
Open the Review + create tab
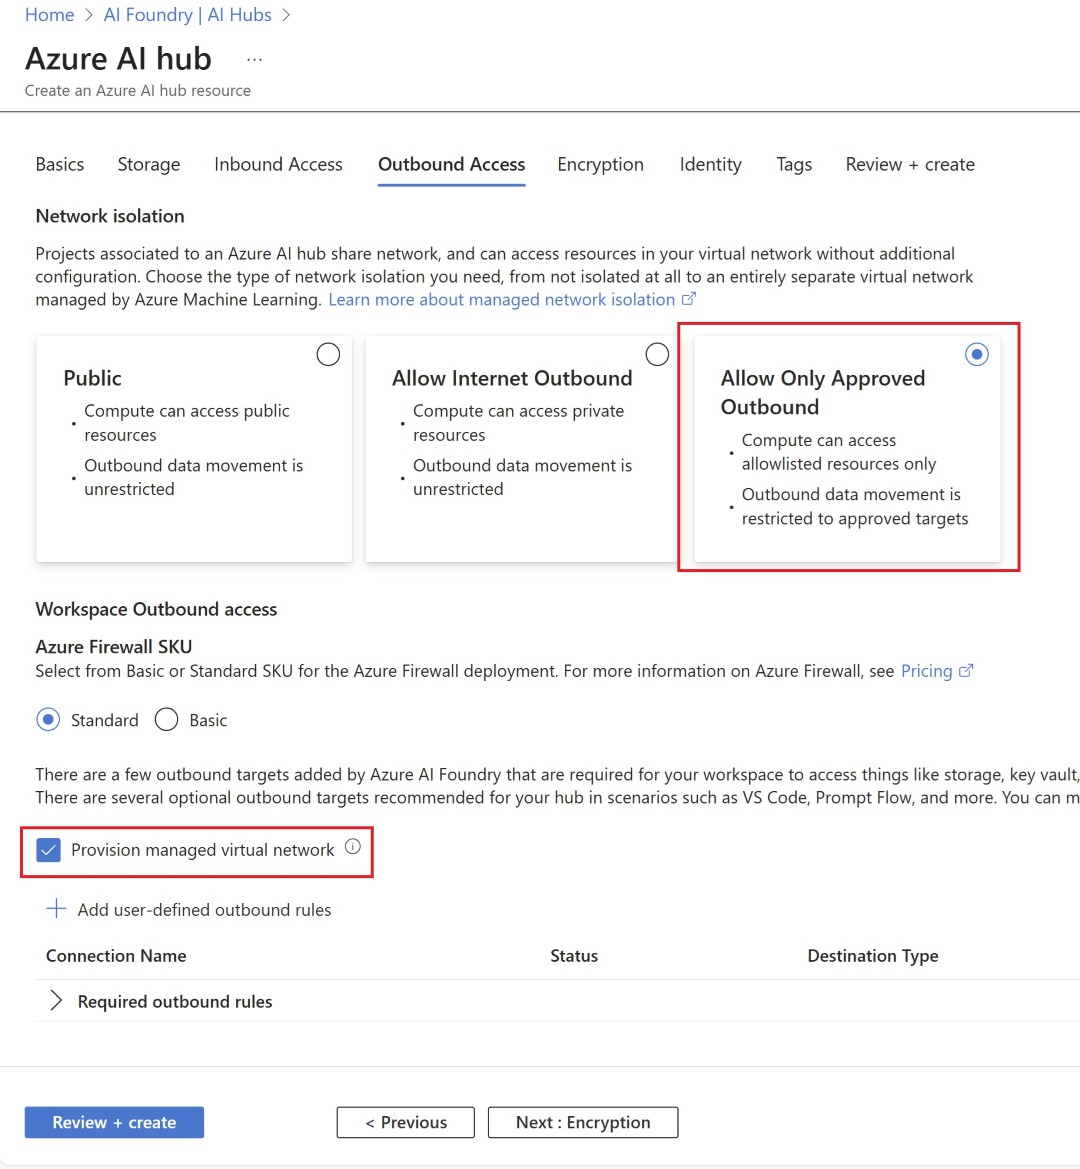pyautogui.click(x=910, y=164)
